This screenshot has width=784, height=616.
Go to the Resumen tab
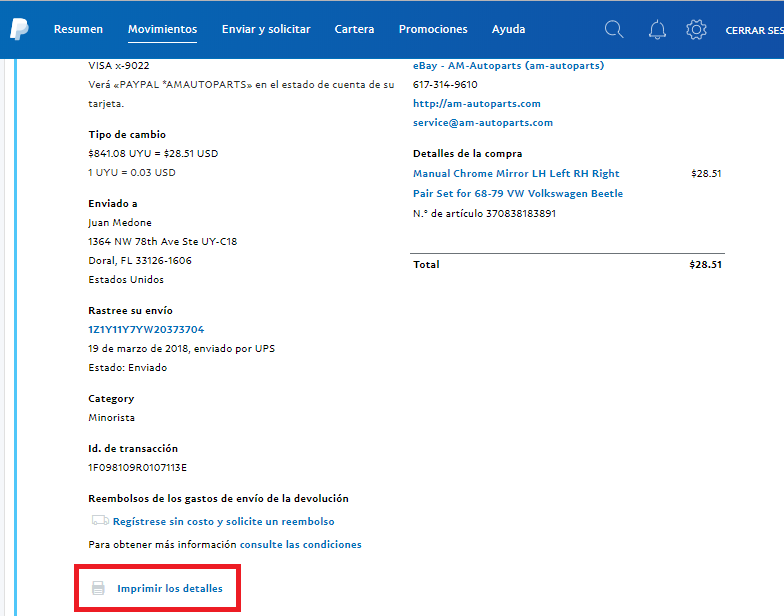[78, 29]
